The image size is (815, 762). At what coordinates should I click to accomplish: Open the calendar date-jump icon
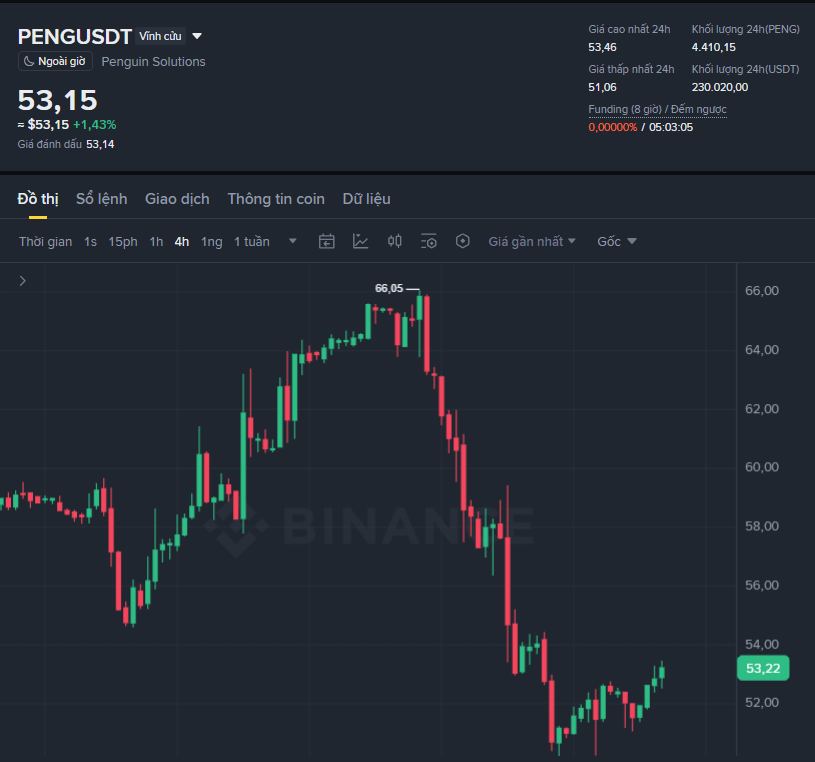click(x=326, y=241)
